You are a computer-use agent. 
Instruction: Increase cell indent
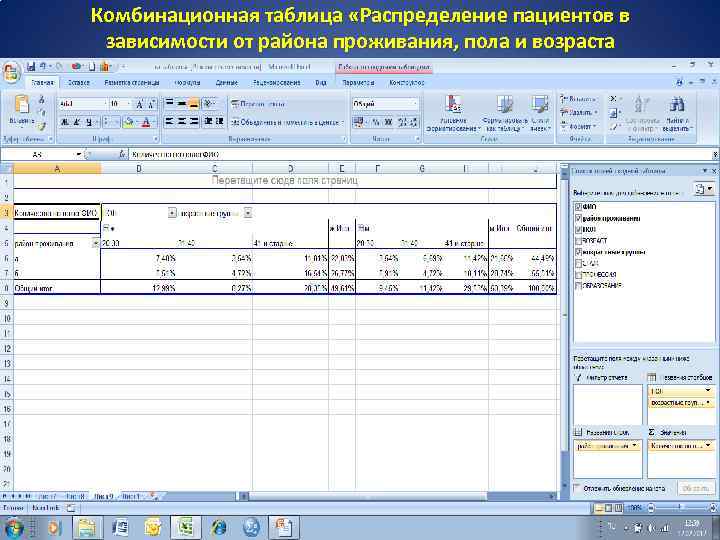[x=220, y=122]
